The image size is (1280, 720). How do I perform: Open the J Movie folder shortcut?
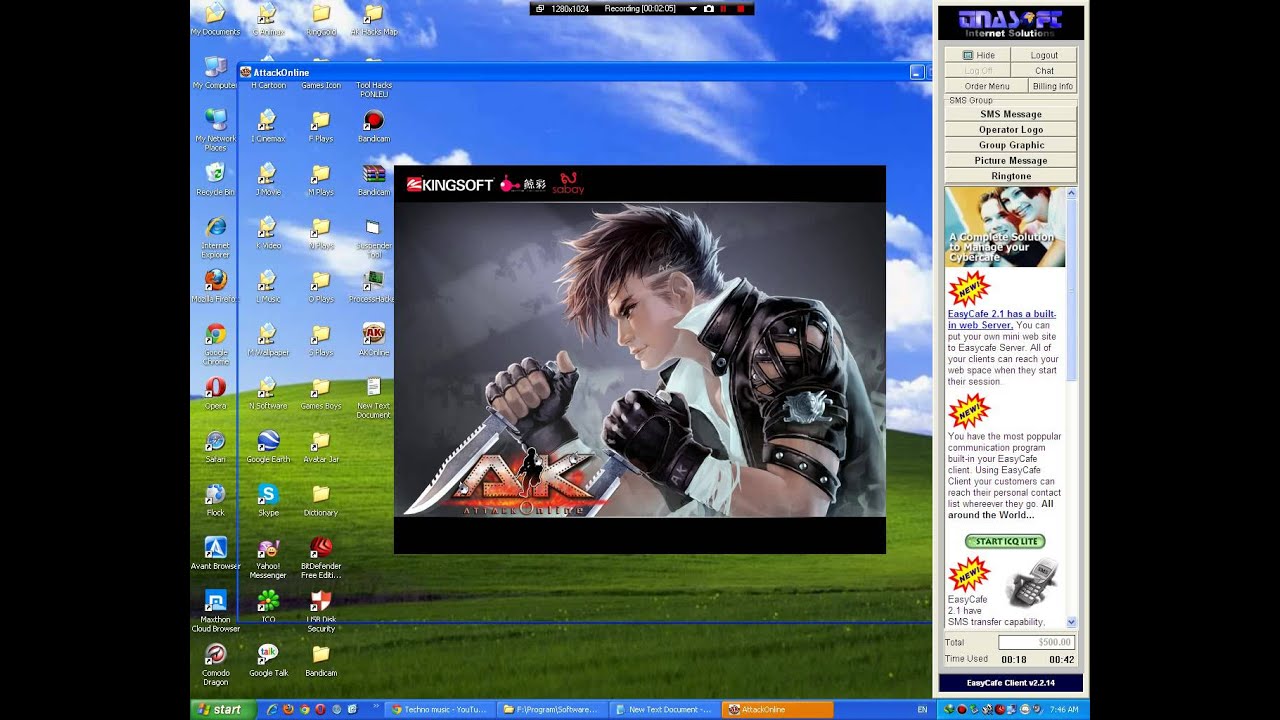pos(267,179)
